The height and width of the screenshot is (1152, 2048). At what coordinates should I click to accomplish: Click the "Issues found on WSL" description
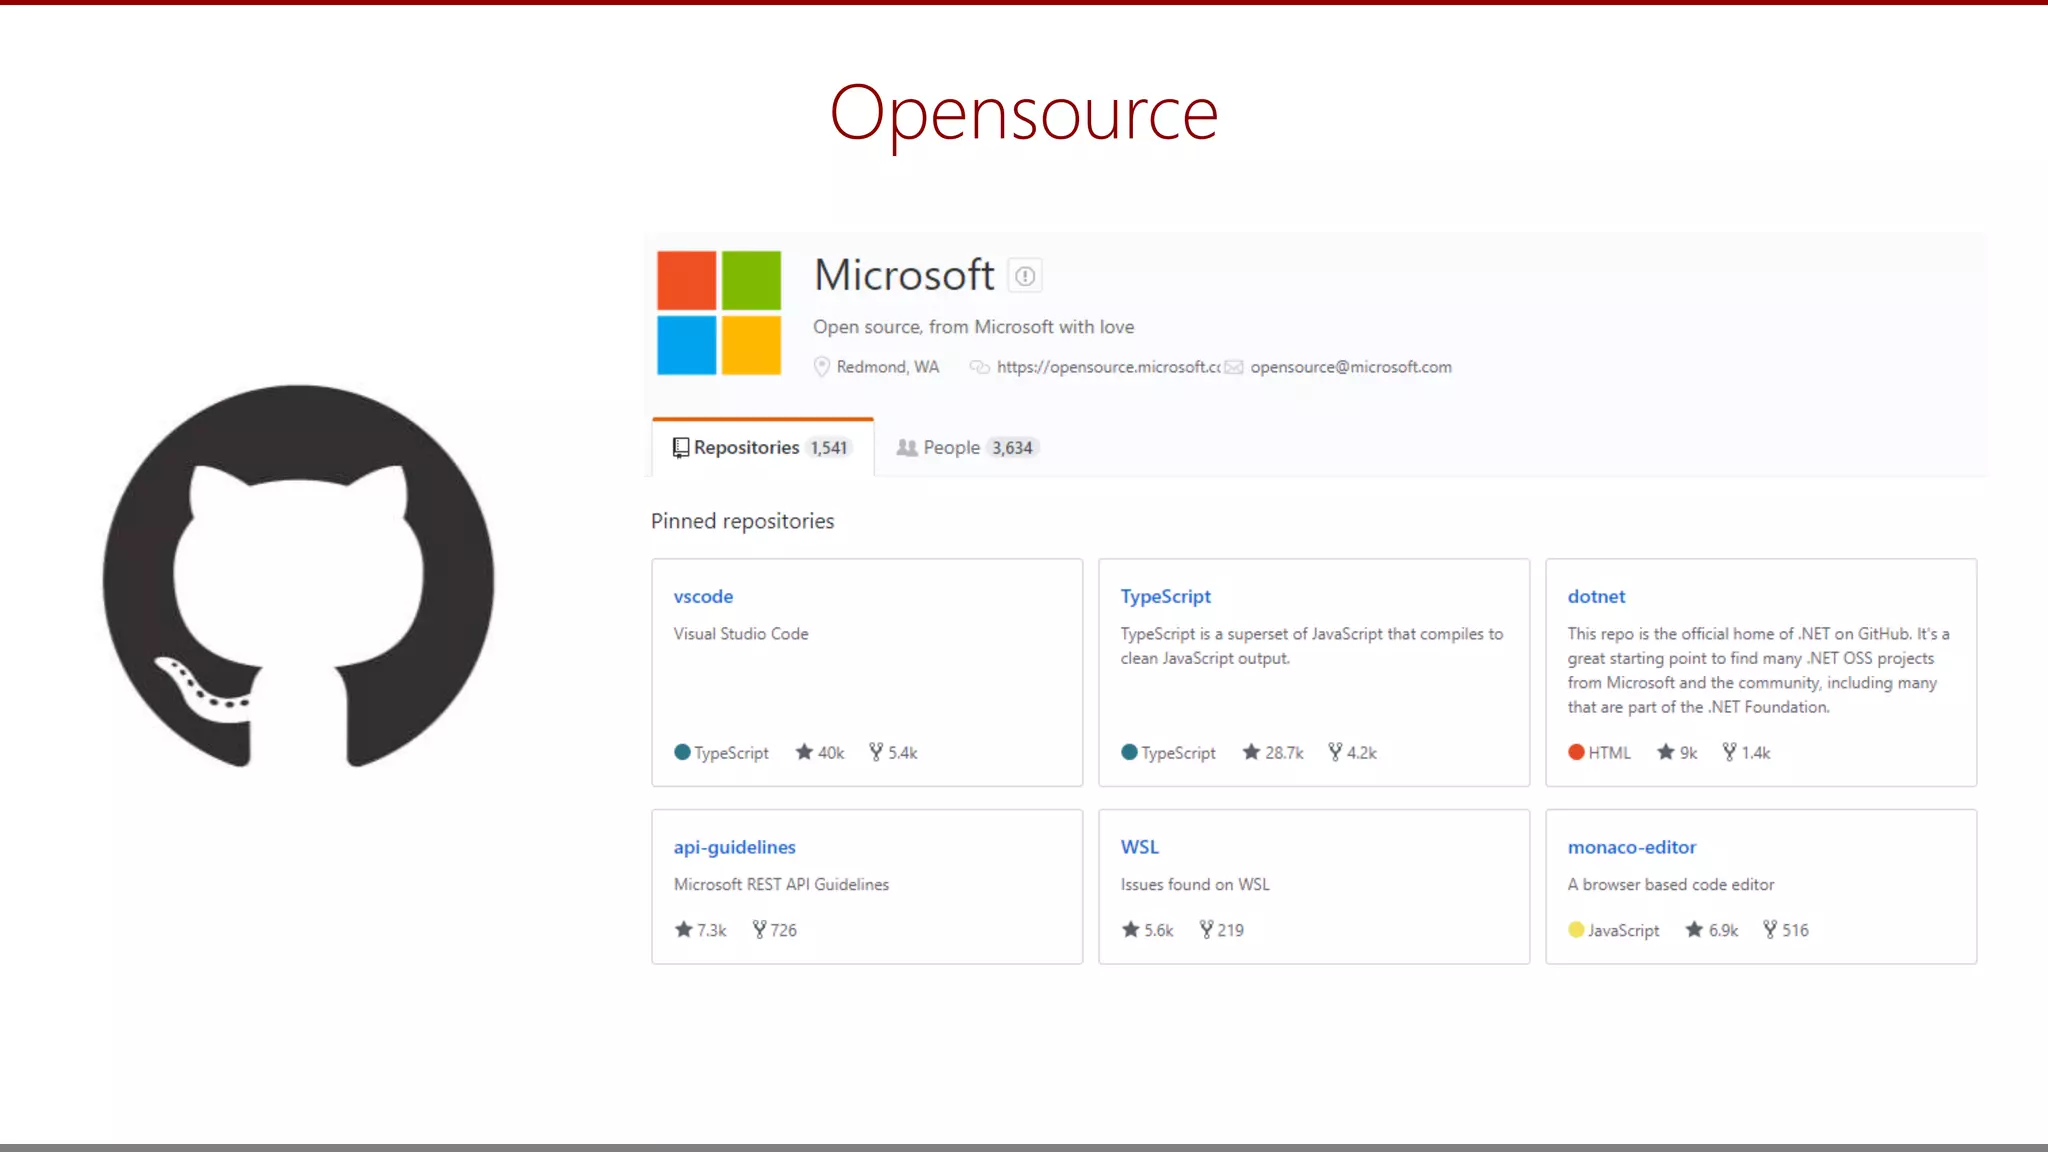pos(1195,885)
